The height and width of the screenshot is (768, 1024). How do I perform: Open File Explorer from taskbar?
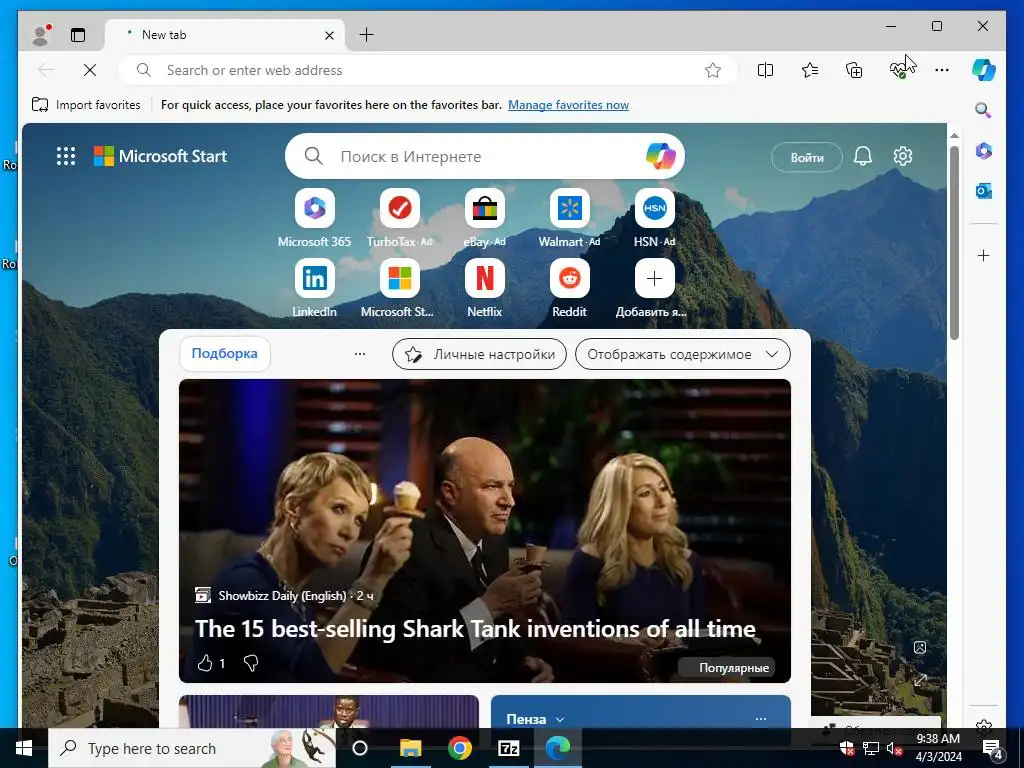point(411,748)
